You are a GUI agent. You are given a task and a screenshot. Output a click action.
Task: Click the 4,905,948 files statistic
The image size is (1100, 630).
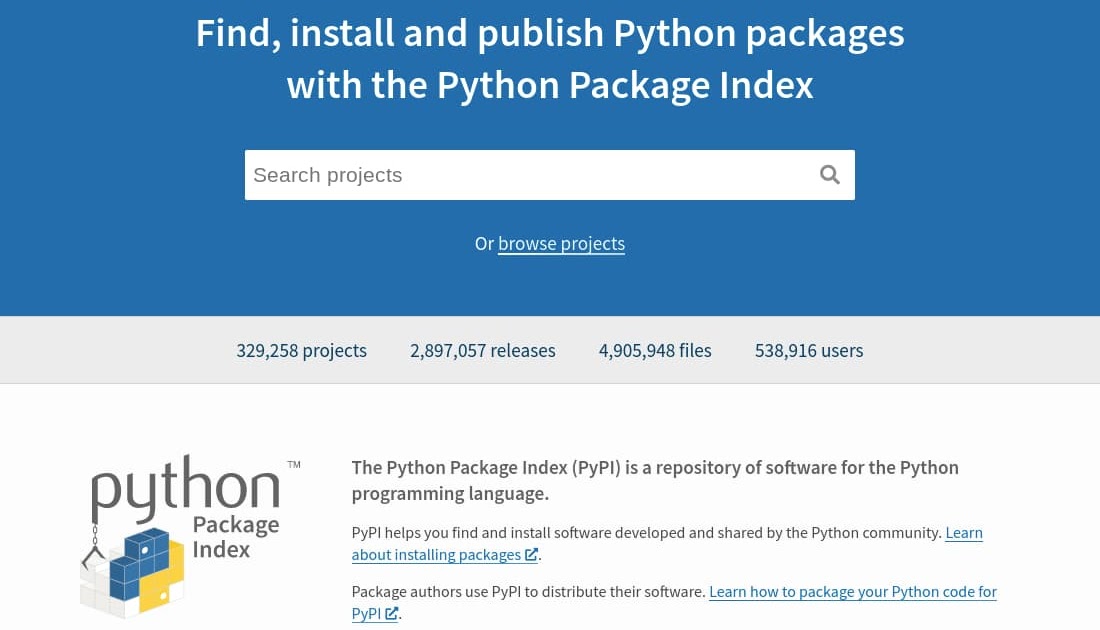655,351
